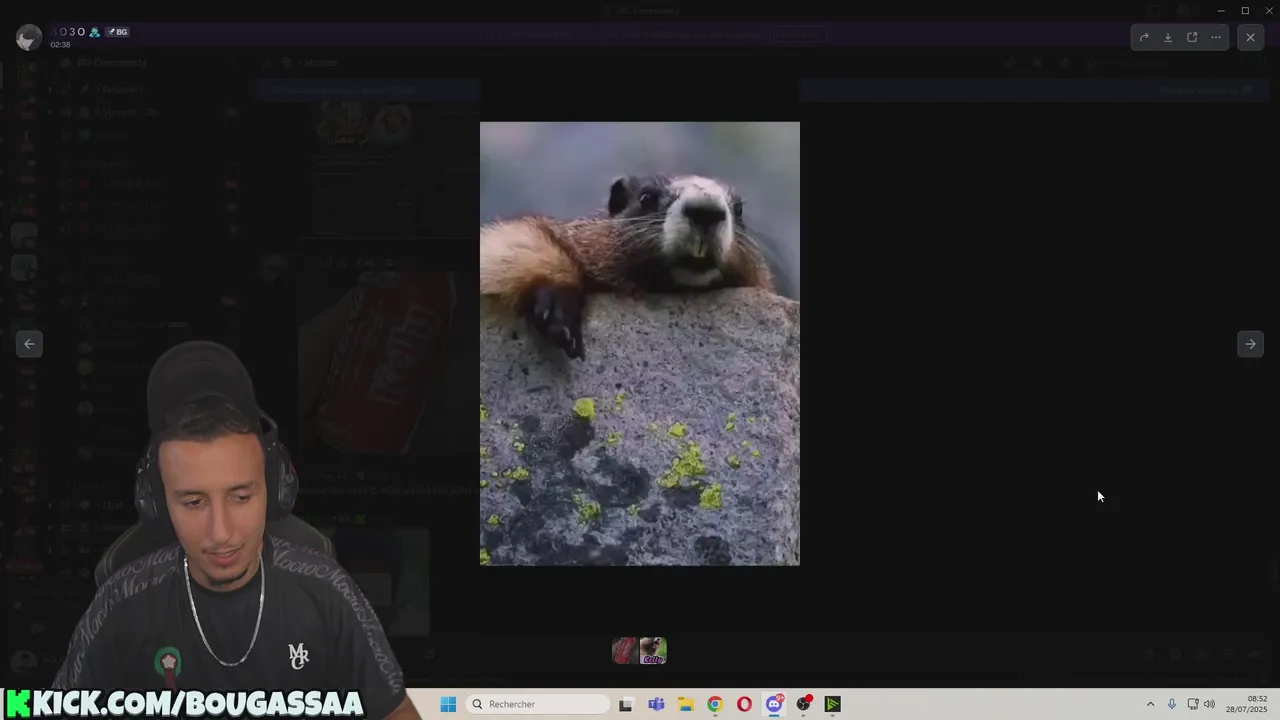Screen dimensions: 1280x720
Task: Select the marmot thumbnail below the image
Action: [x=653, y=651]
